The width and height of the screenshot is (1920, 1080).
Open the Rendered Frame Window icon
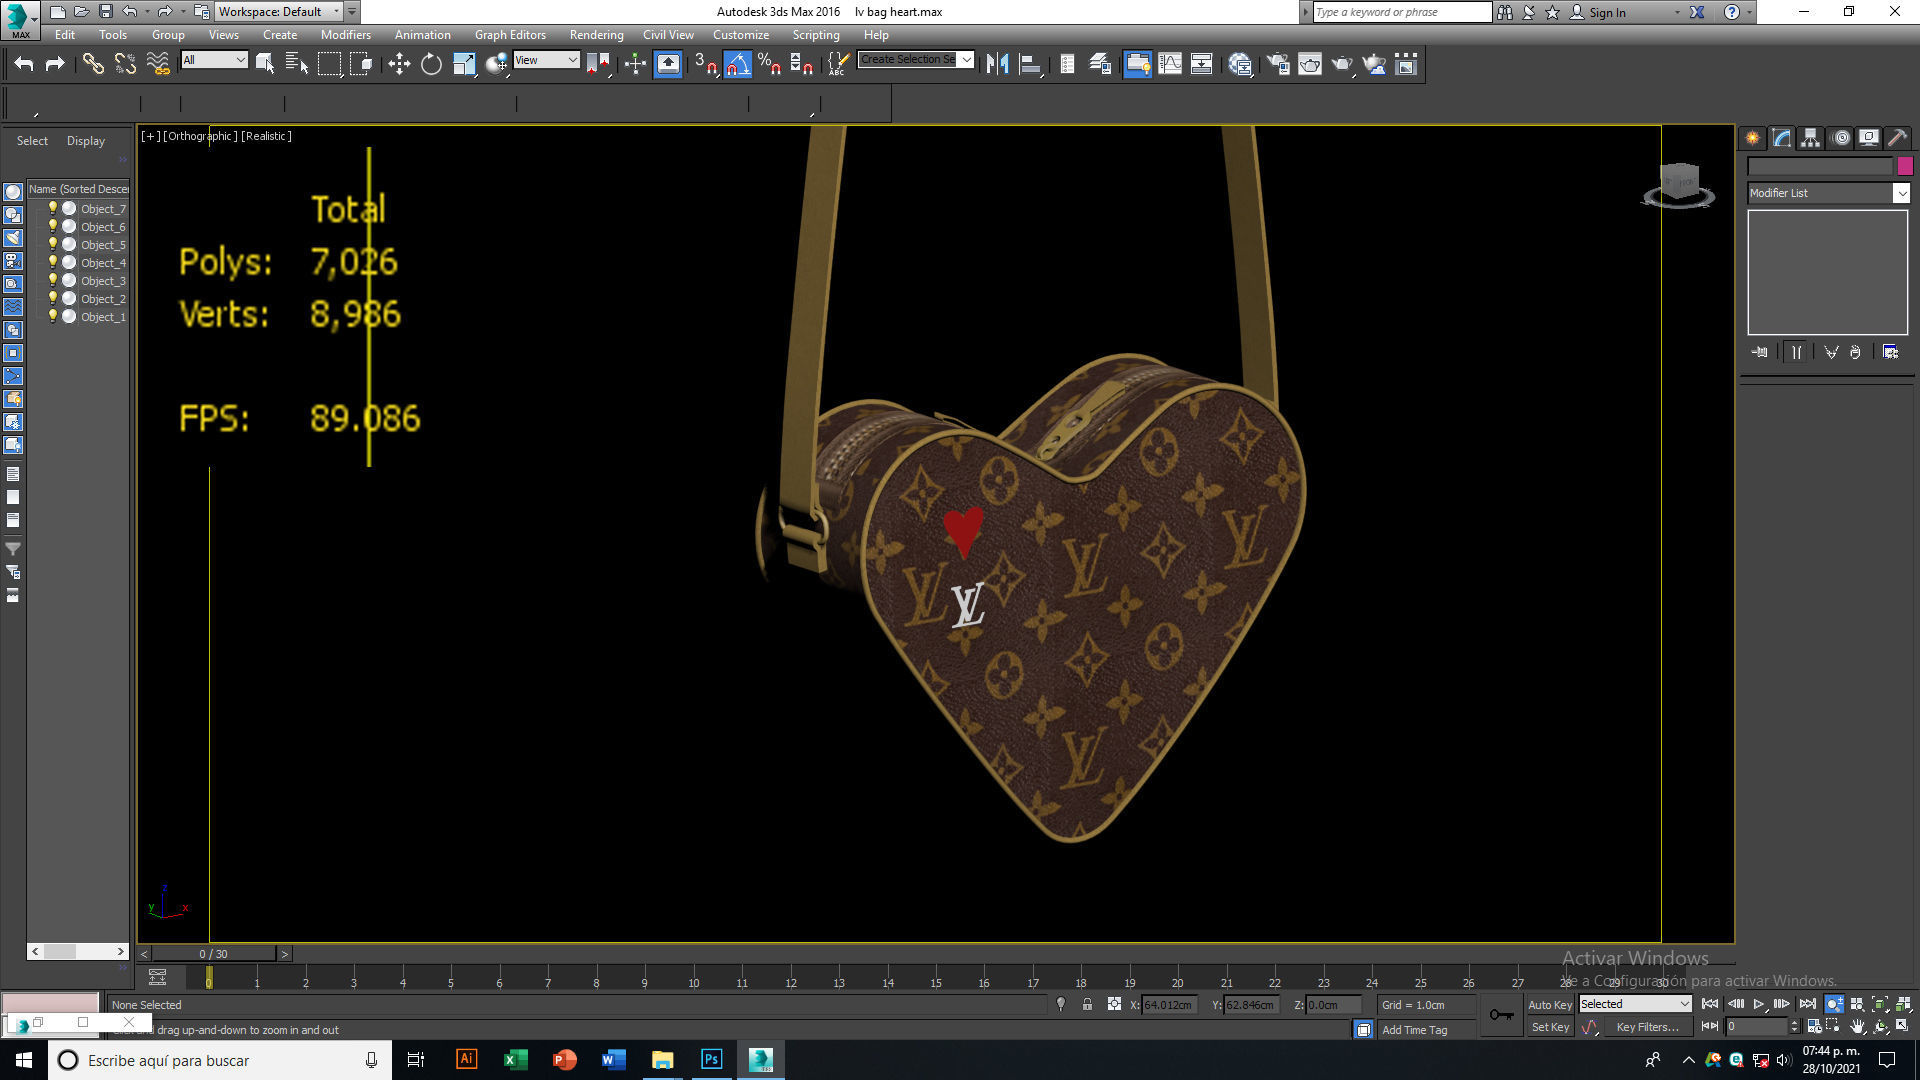(1310, 64)
